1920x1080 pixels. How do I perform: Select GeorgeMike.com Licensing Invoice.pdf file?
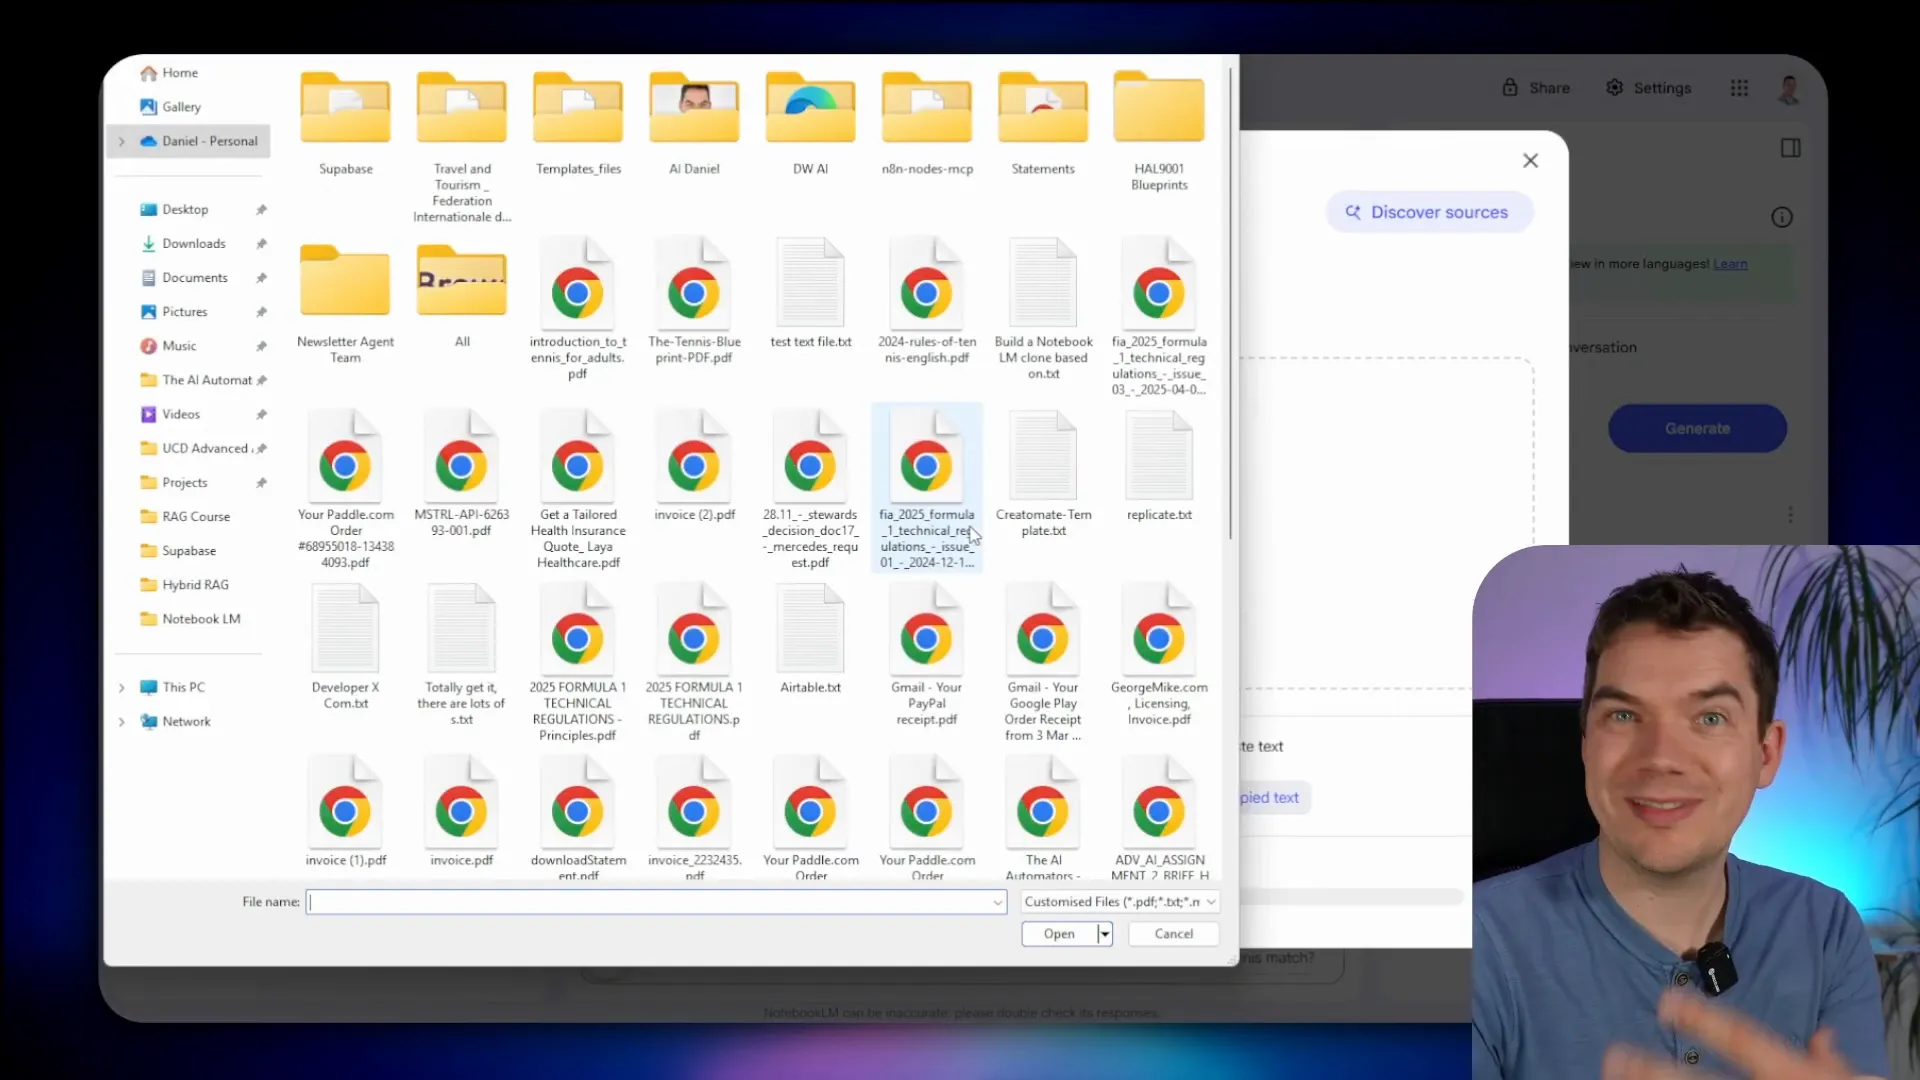(x=1159, y=656)
